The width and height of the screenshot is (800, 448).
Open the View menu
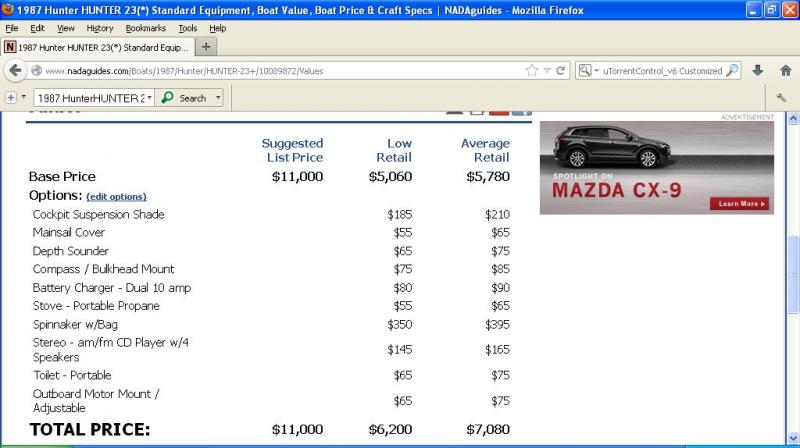coord(65,29)
